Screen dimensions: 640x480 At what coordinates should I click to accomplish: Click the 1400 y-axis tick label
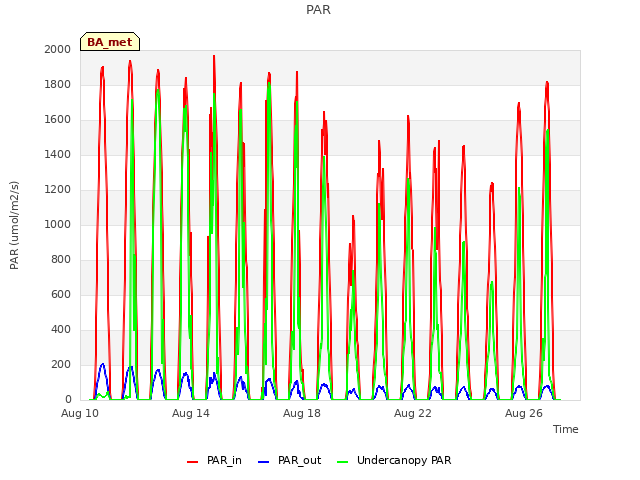tap(58, 154)
